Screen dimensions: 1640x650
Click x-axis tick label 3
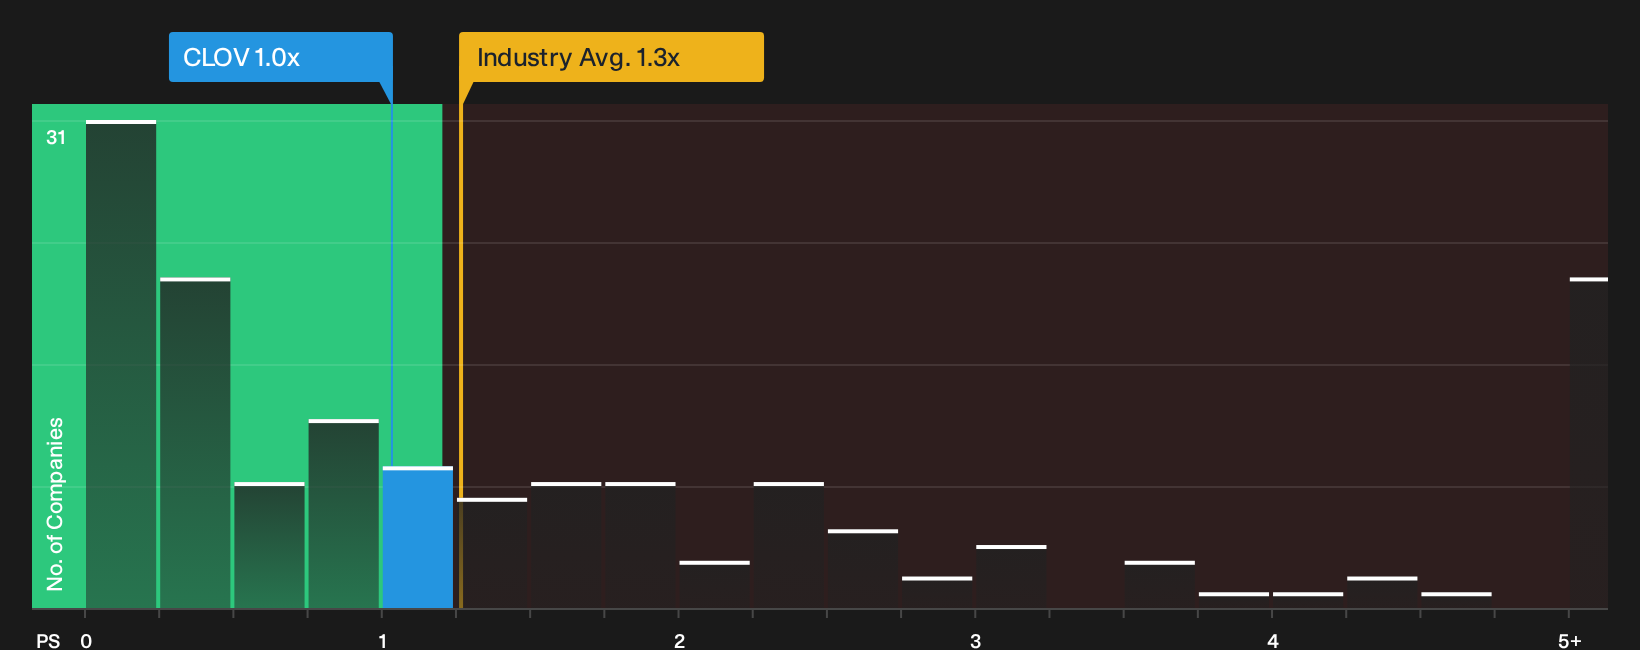(x=975, y=641)
